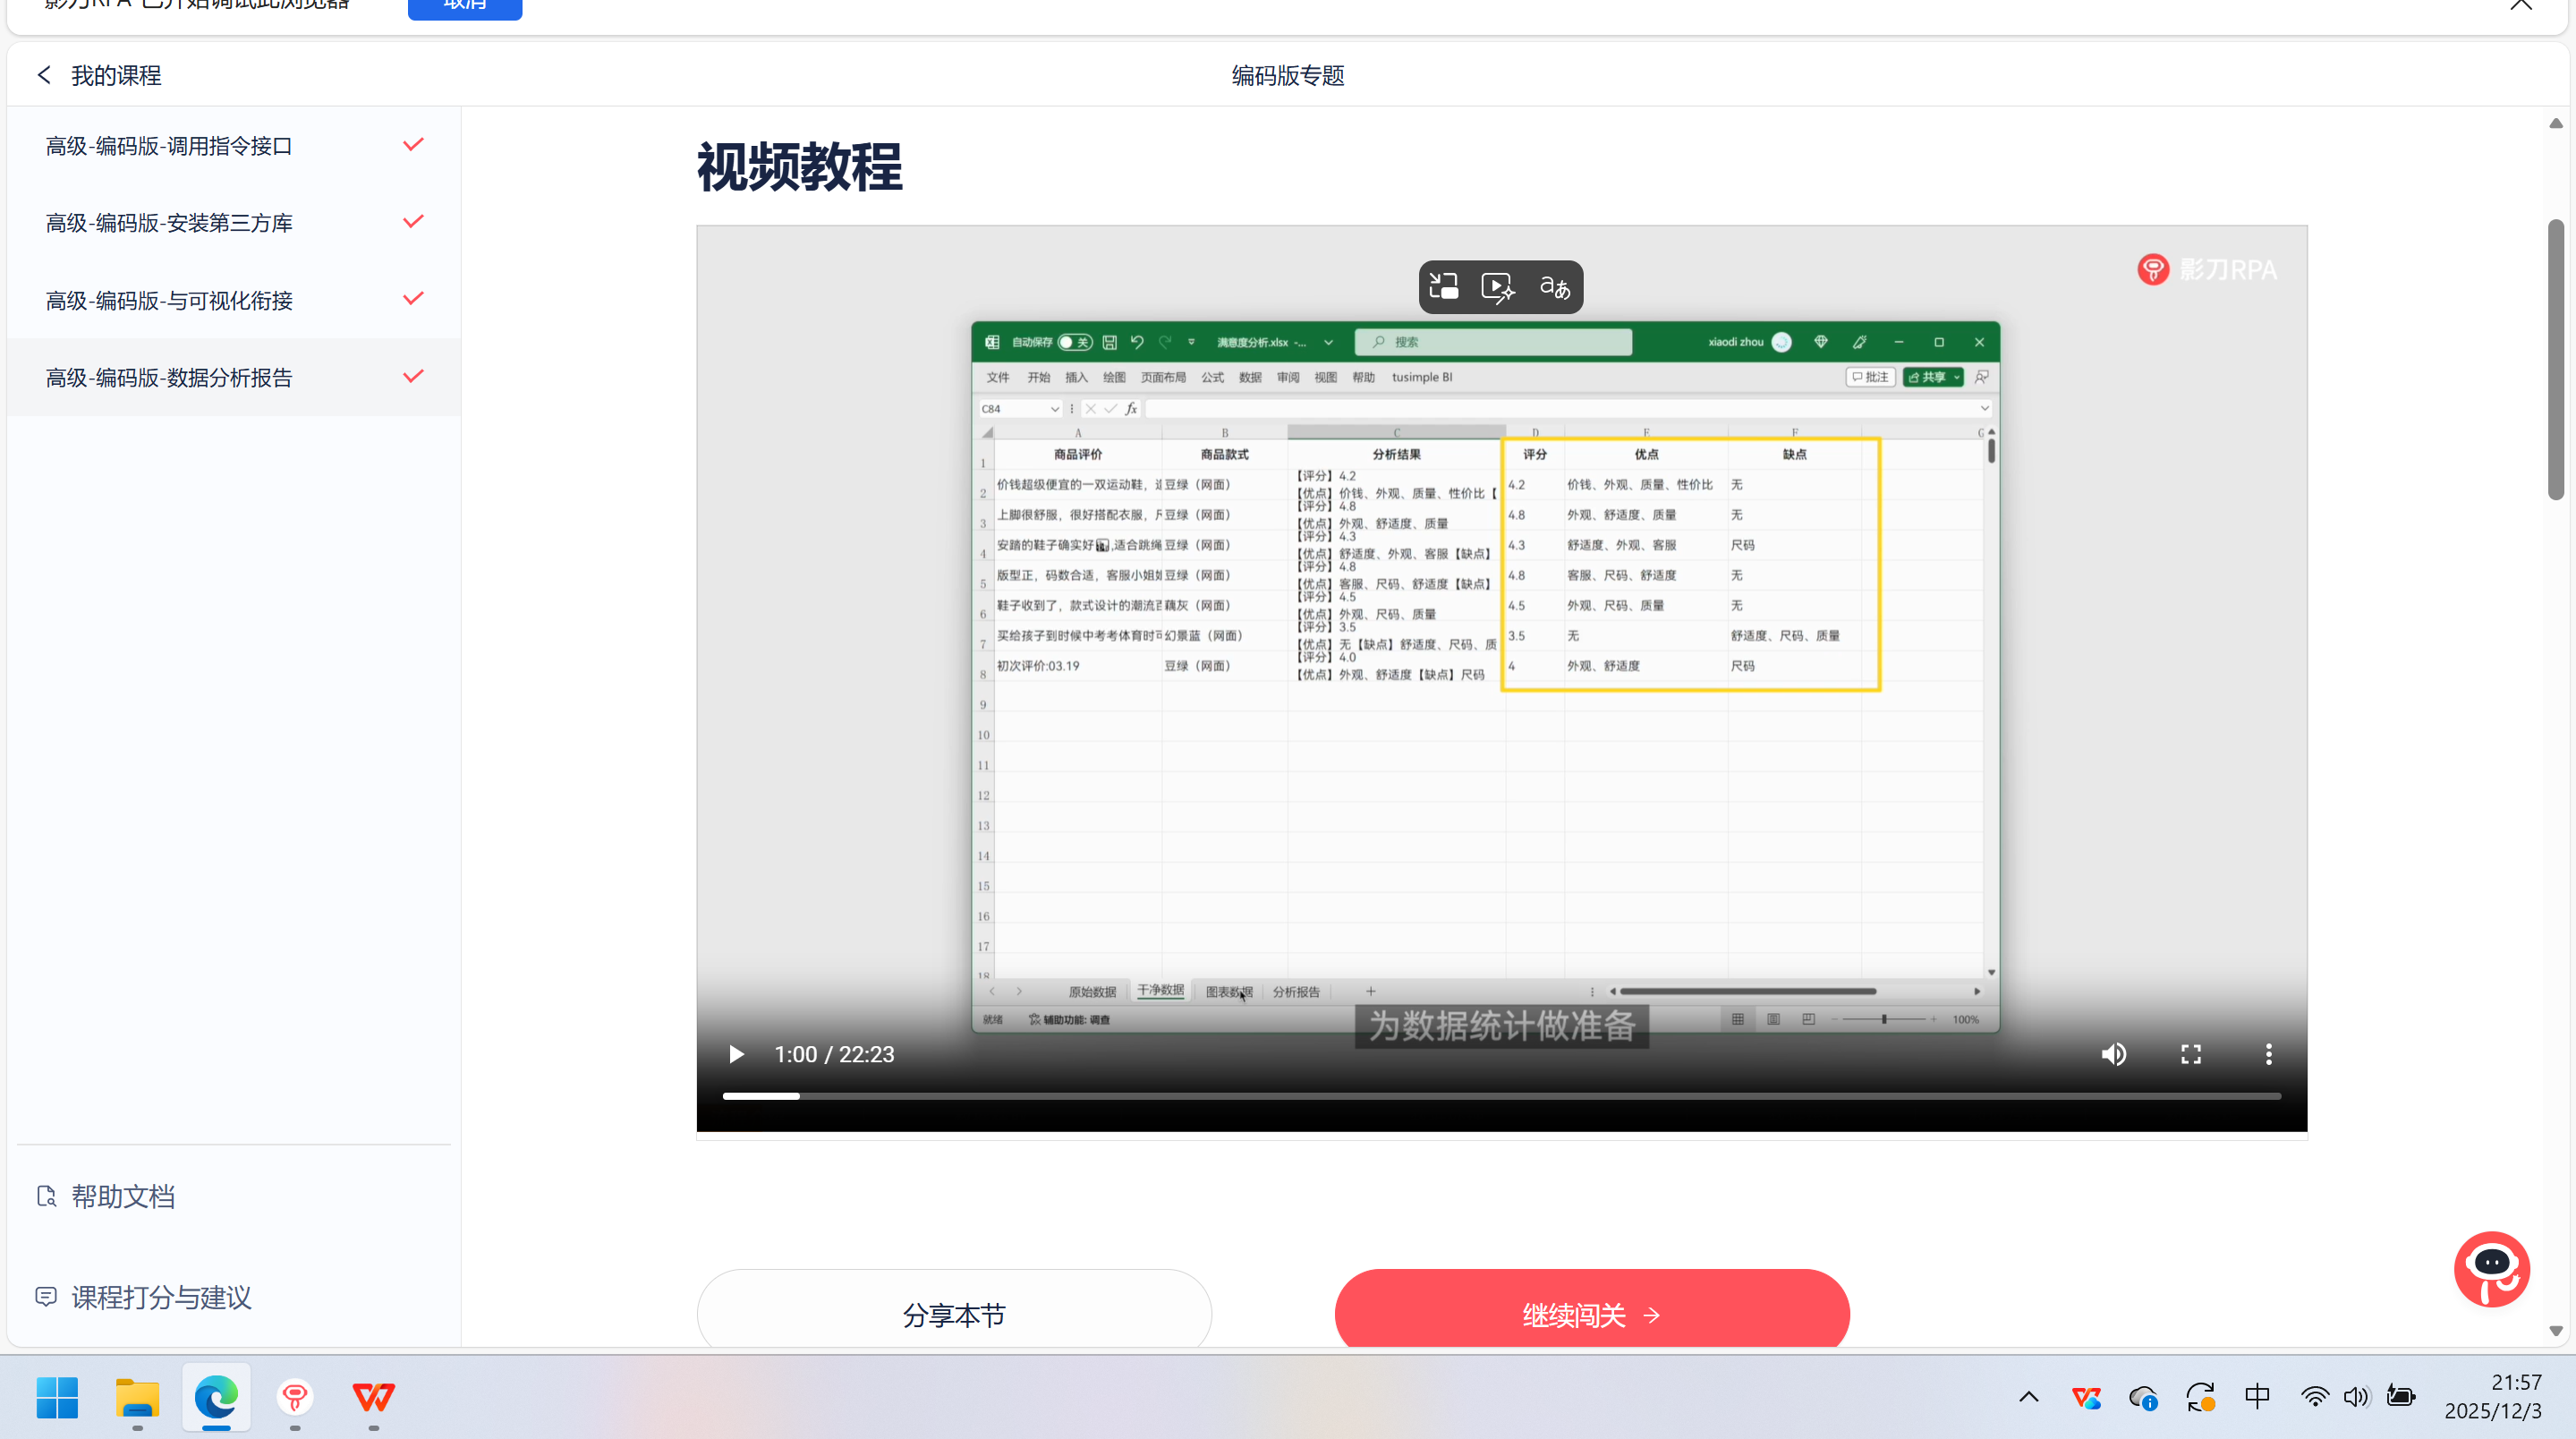The image size is (2576, 1439).
Task: Seek using the video progress bar
Action: click(1502, 1096)
